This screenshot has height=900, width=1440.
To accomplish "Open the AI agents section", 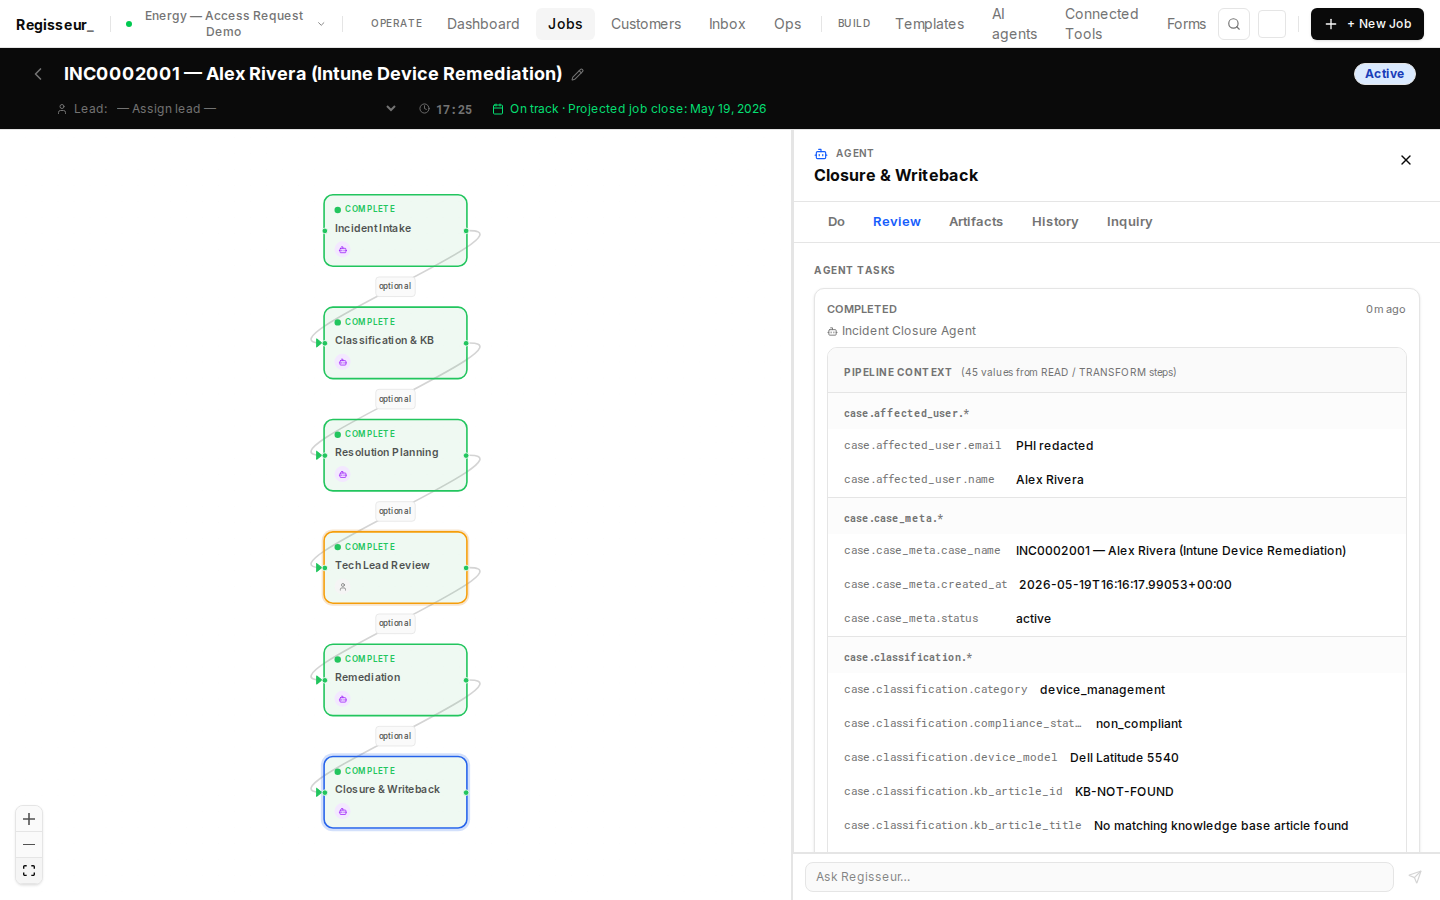I will [1014, 24].
